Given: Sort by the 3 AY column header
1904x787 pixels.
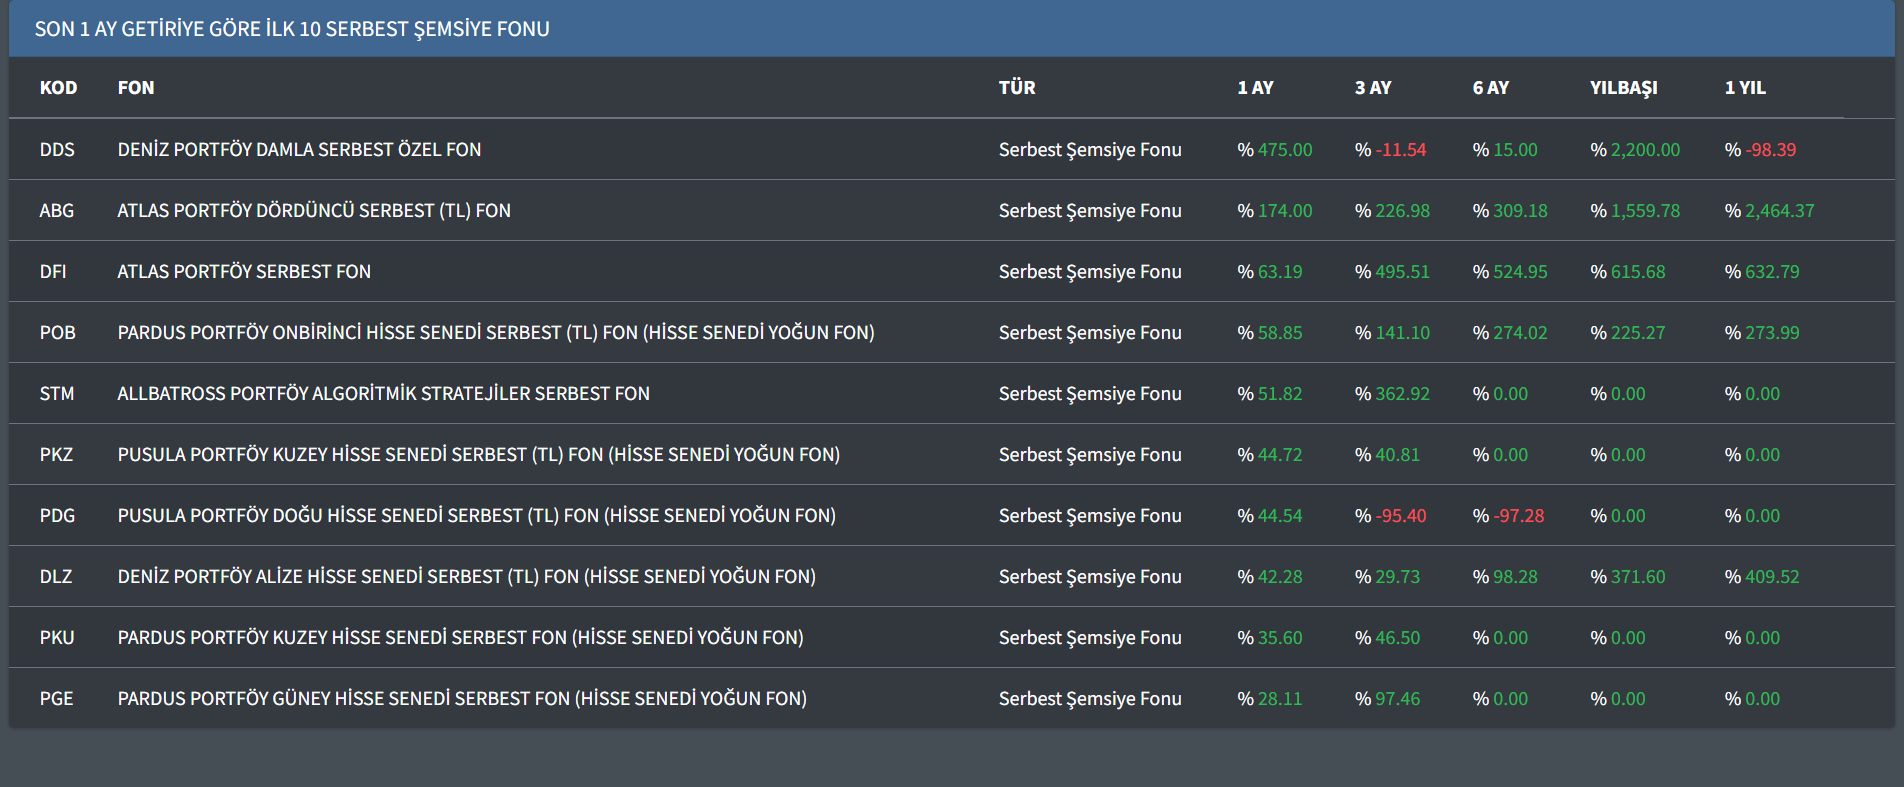Looking at the screenshot, I should [1372, 88].
